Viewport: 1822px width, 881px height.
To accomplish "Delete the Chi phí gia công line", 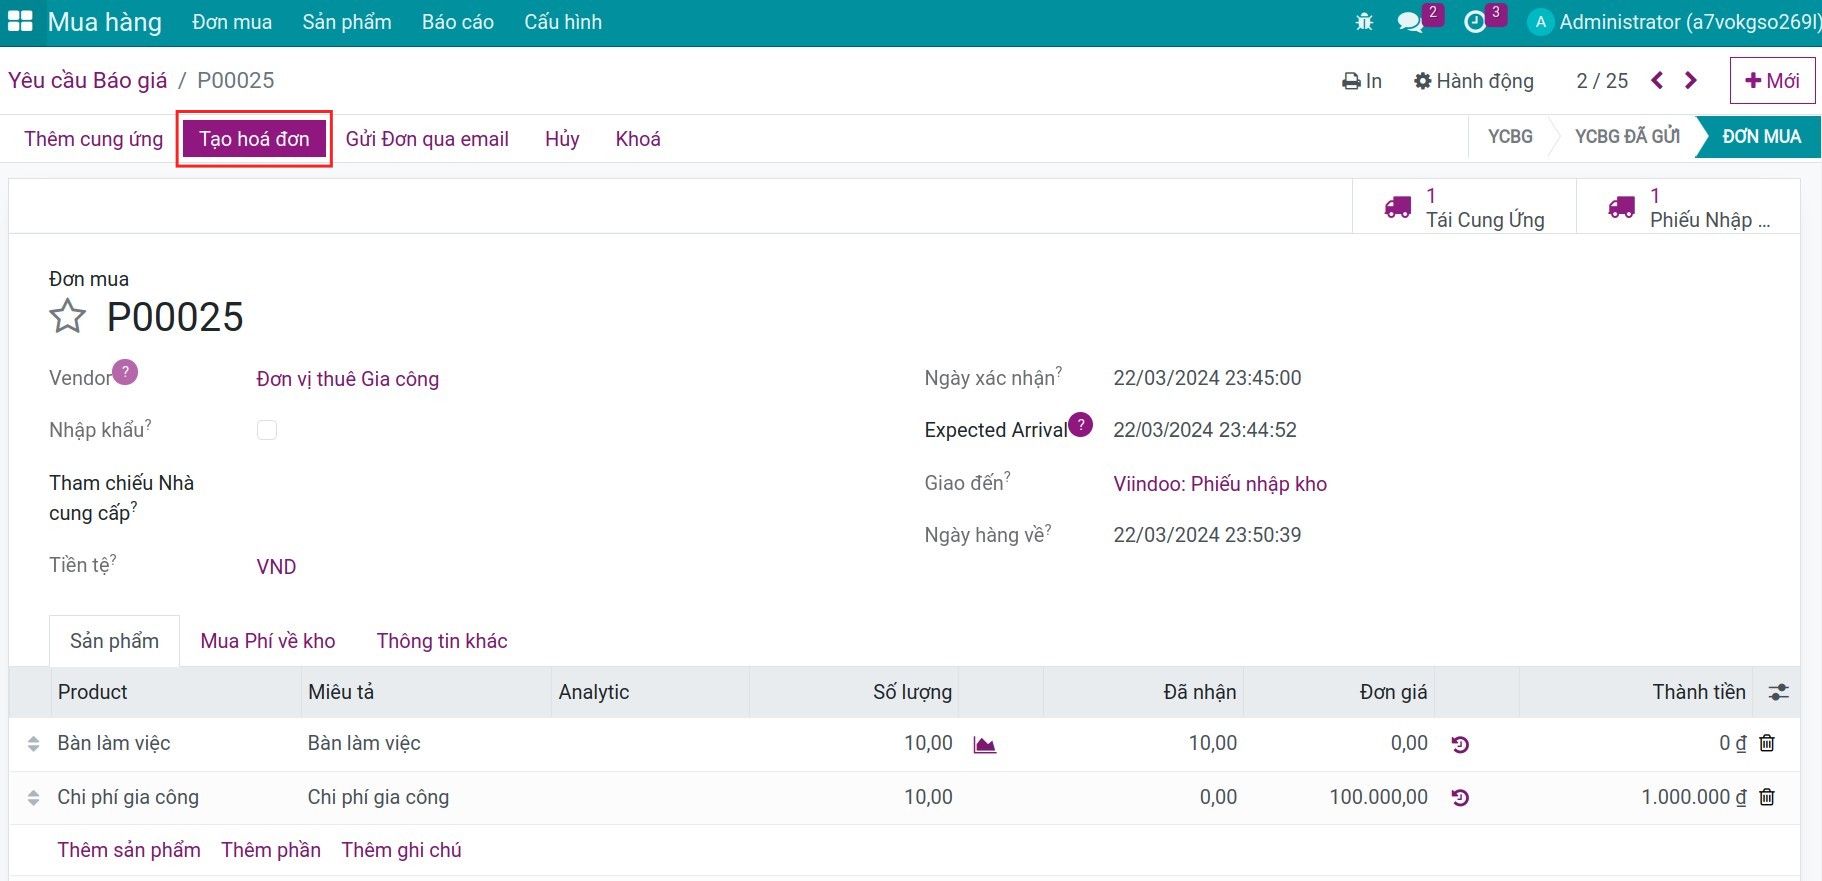I will [x=1767, y=797].
